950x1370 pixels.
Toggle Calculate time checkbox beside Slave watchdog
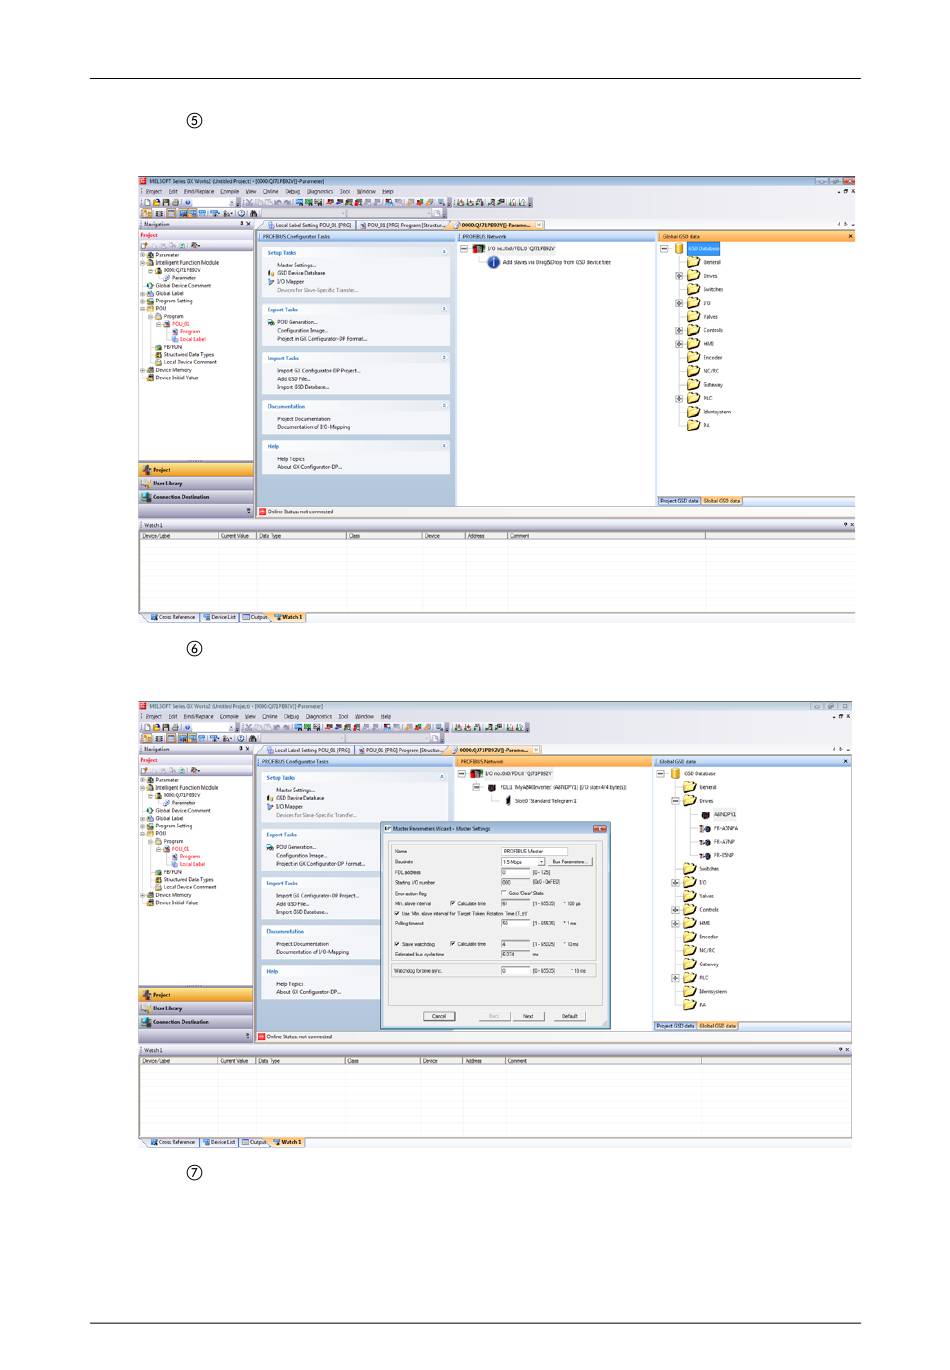(453, 944)
